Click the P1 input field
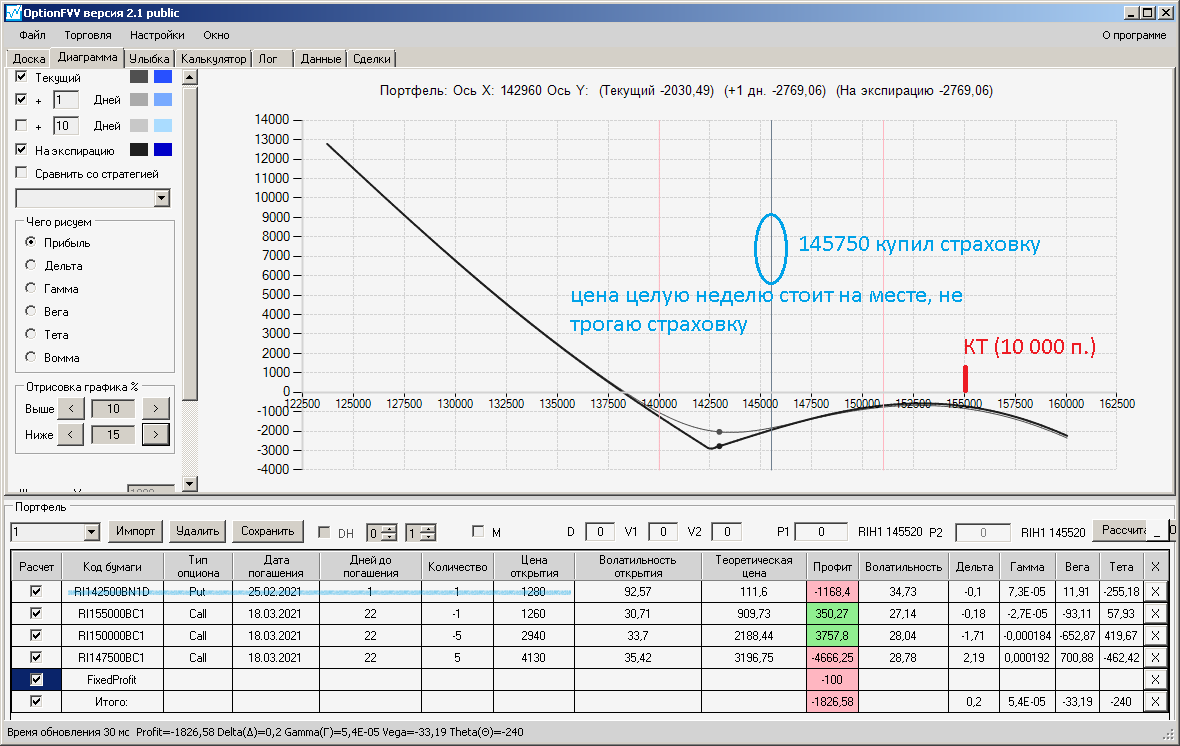The image size is (1180, 746). click(x=821, y=532)
